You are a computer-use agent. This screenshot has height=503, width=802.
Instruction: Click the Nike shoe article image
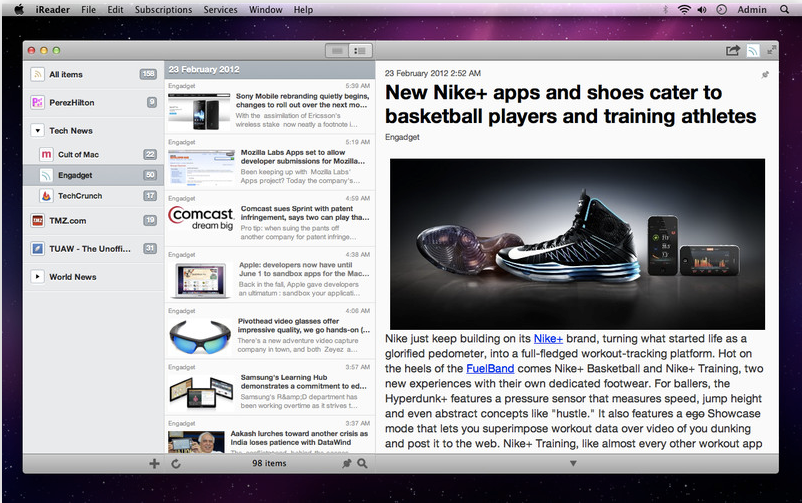pyautogui.click(x=577, y=244)
